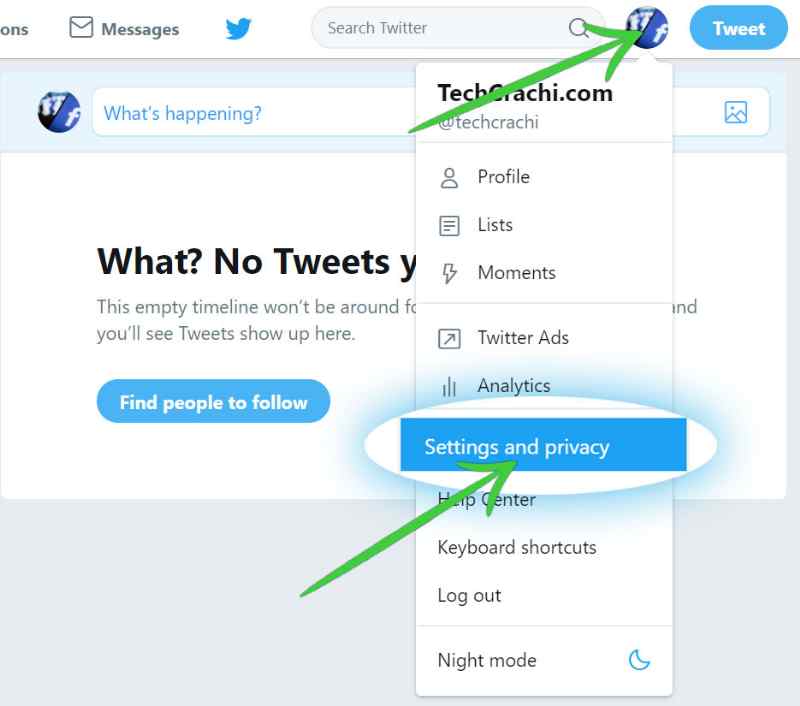Open the Messages envelope icon
The height and width of the screenshot is (706, 800).
81,28
